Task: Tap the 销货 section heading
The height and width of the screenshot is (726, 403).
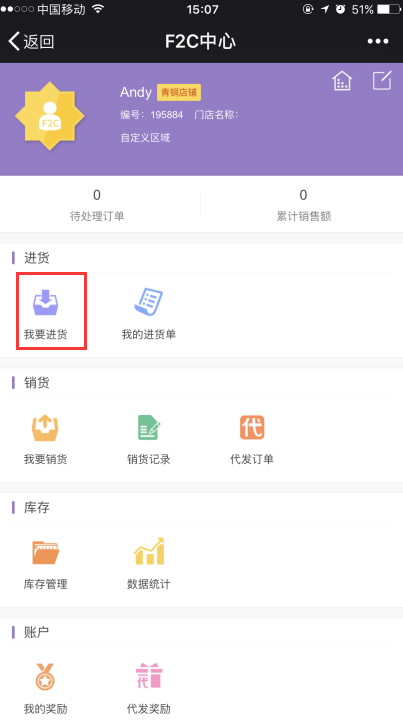Action: pyautogui.click(x=37, y=383)
